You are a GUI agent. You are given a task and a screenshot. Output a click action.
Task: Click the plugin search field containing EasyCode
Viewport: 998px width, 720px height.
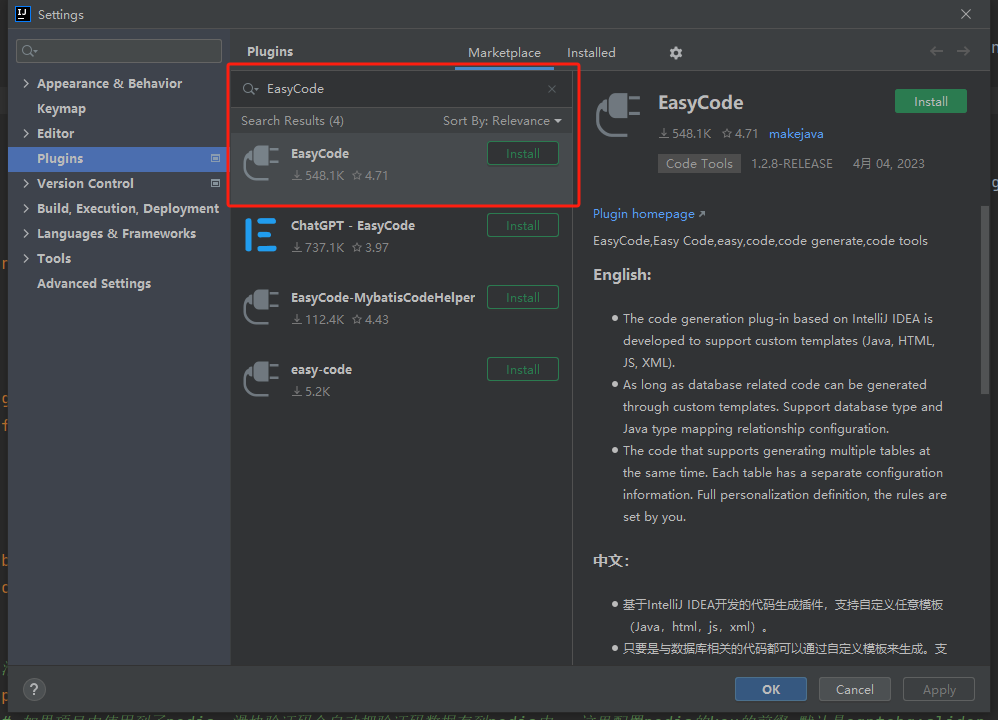coord(401,89)
